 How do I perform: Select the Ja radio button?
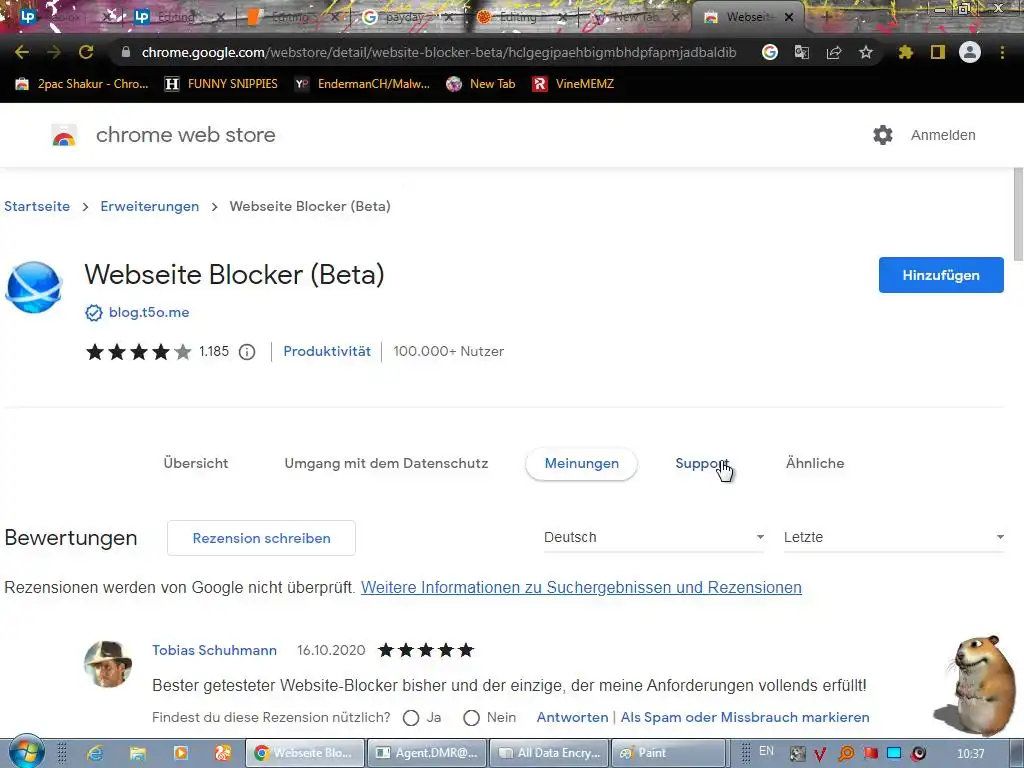(x=411, y=718)
